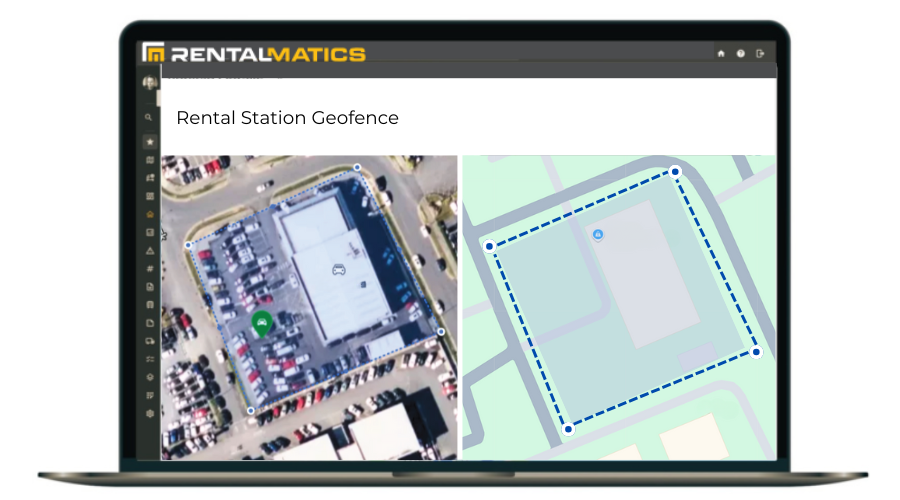This screenshot has width=900, height=500.
Task: Go to home via header home icon
Action: (x=721, y=53)
